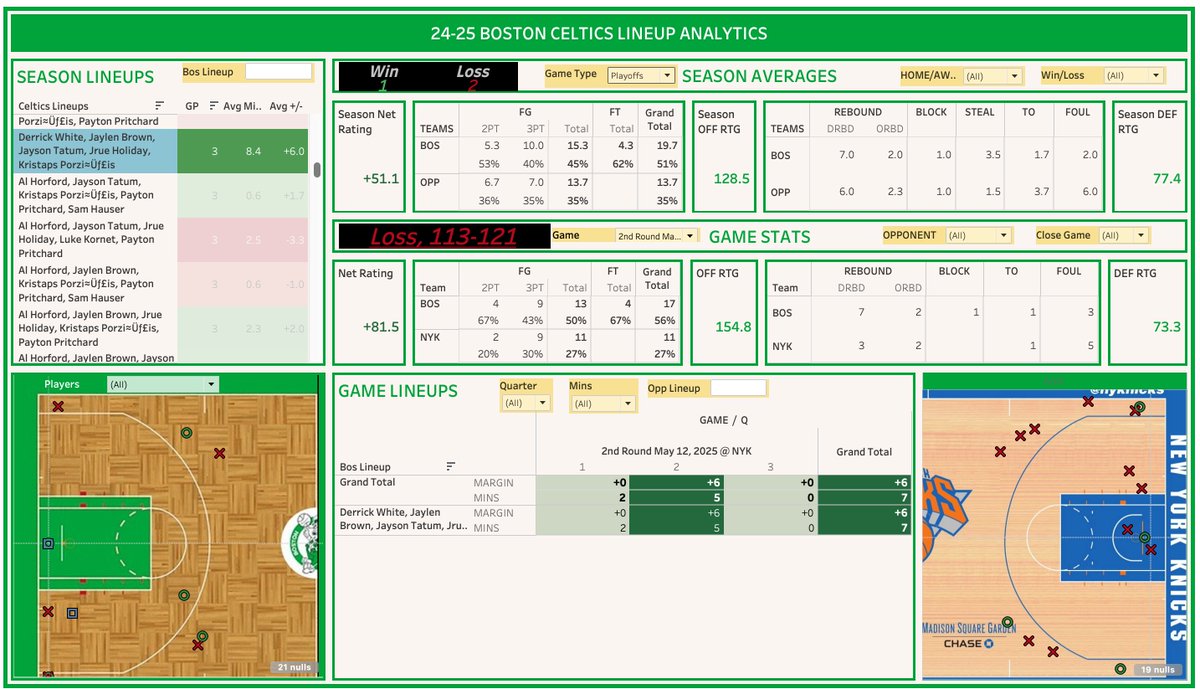Select the lineup containing Luke Kornet
This screenshot has height=689, width=1200.
(162, 240)
